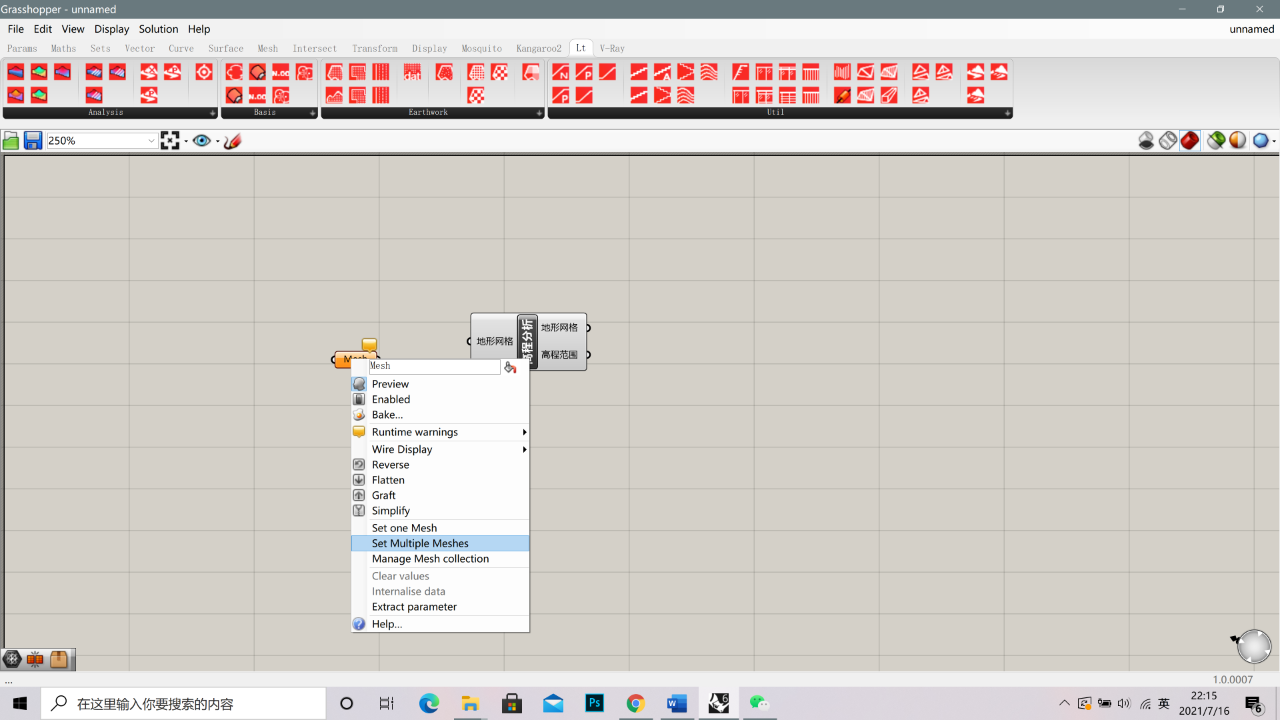Select the wireframe preview mode icon
1280x720 pixels.
pos(1168,141)
